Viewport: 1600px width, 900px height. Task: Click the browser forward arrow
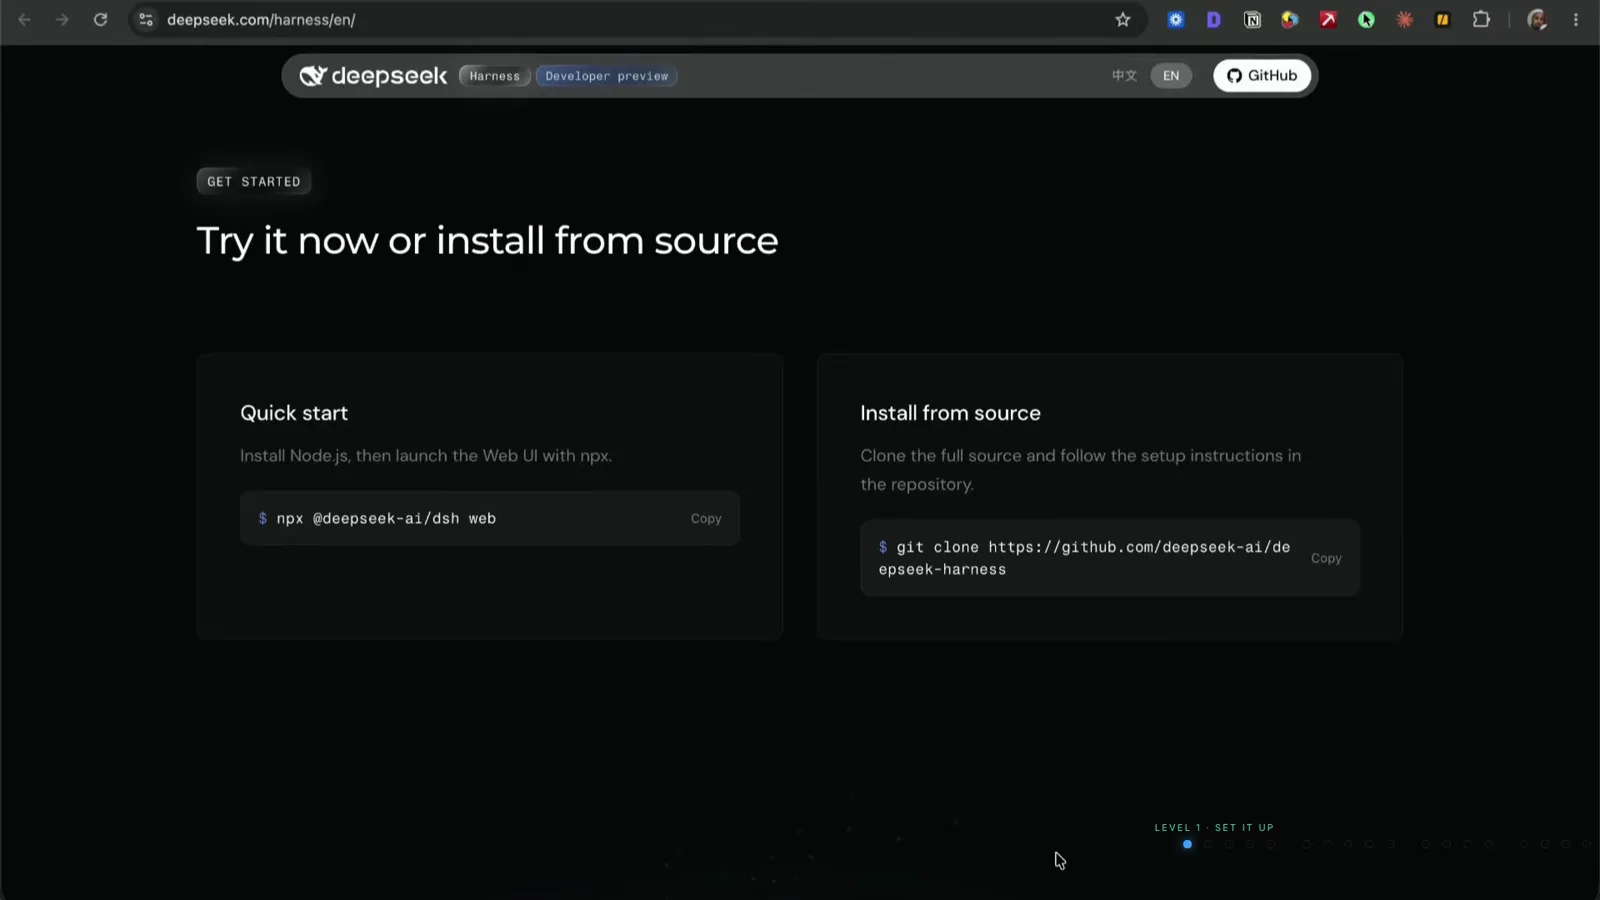pos(62,20)
